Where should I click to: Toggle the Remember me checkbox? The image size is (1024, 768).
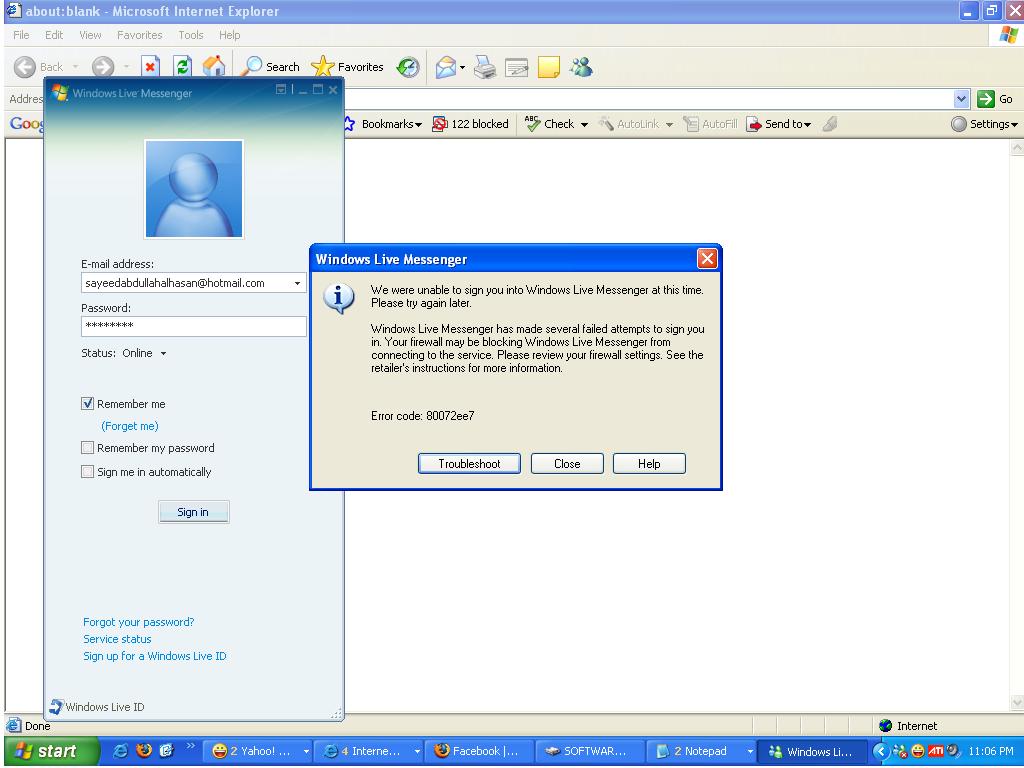tap(88, 404)
